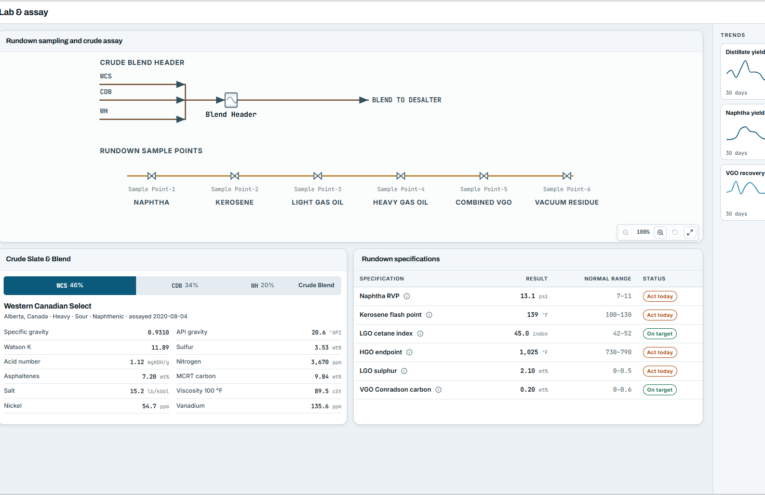
Task: Click the Crude Slate & Blend panel title
Action: point(38,259)
